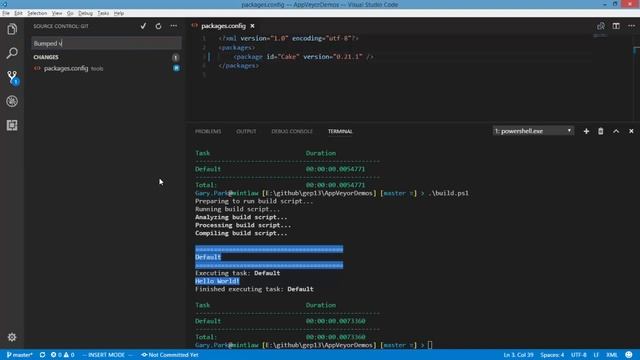
Task: Change indentation via Spaces: 4
Action: (x=552, y=355)
